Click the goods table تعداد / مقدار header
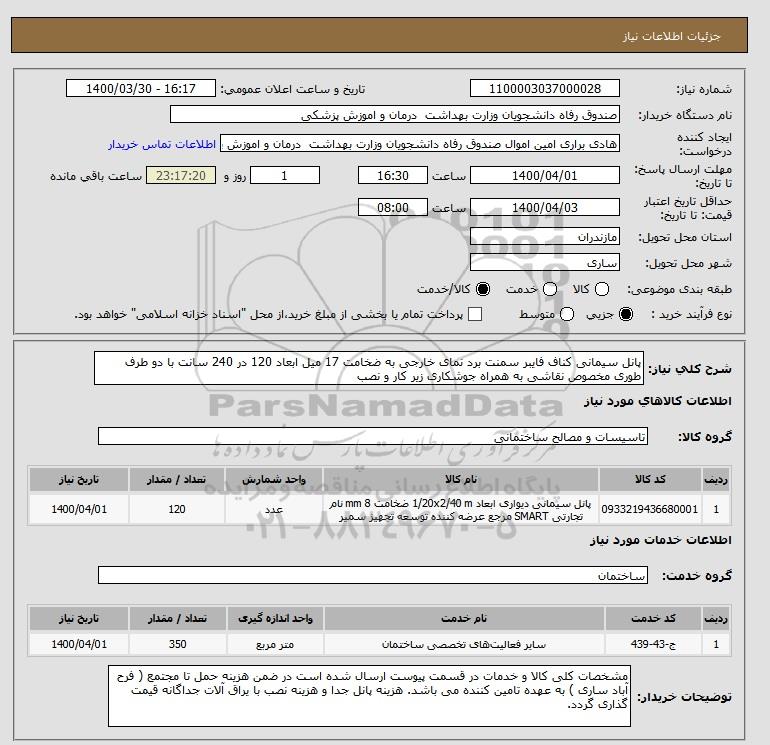770x745 pixels. pyautogui.click(x=177, y=479)
